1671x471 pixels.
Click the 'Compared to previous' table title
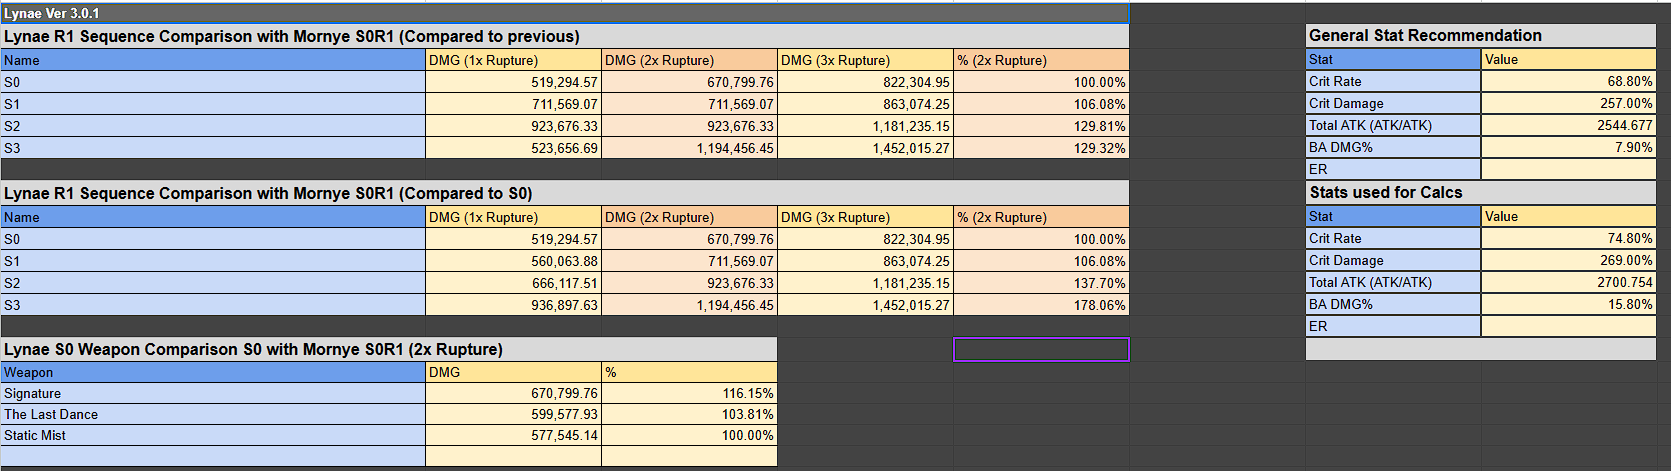click(x=565, y=36)
